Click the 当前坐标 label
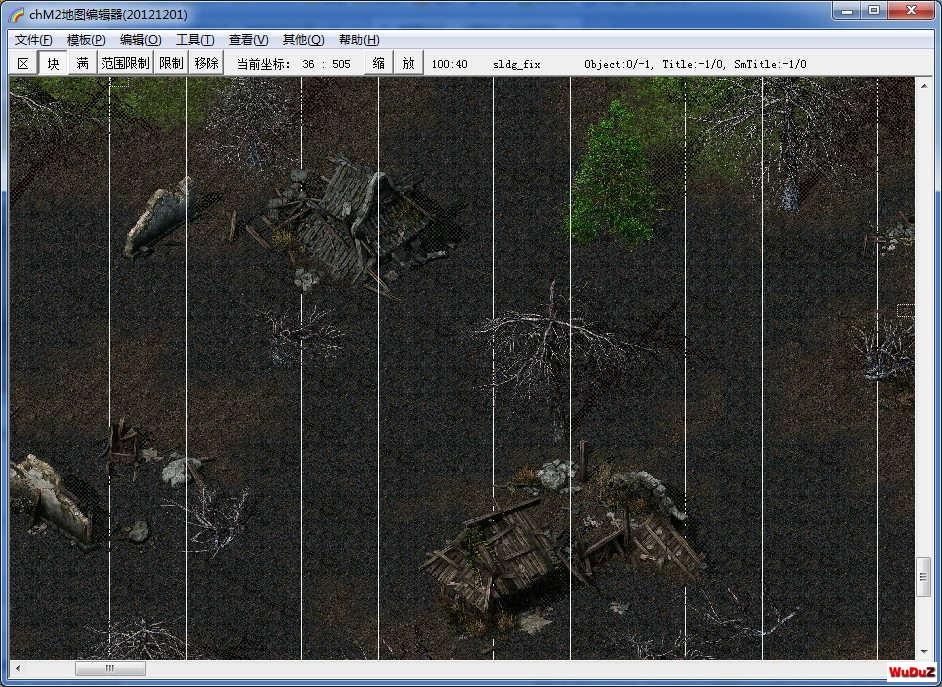942x687 pixels. (x=263, y=64)
